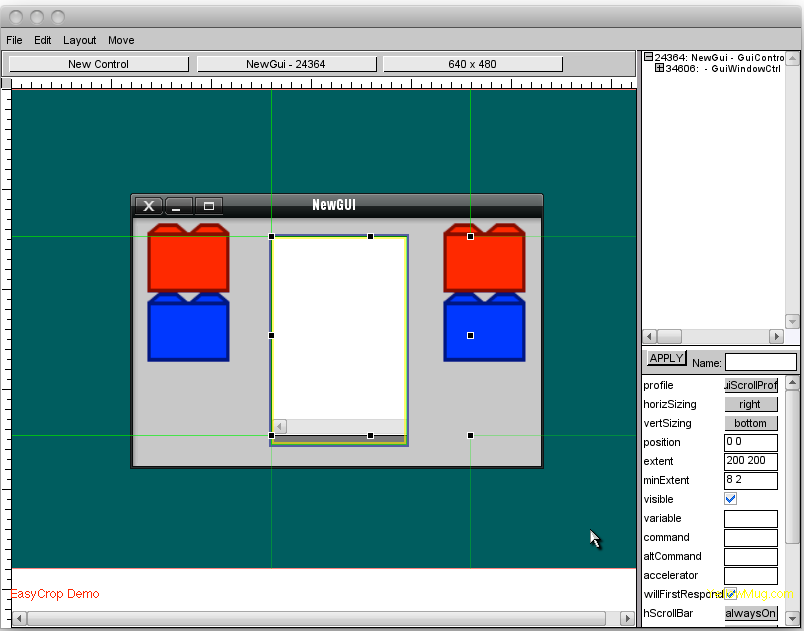
Task: Click the New Control button
Action: pyautogui.click(x=98, y=64)
